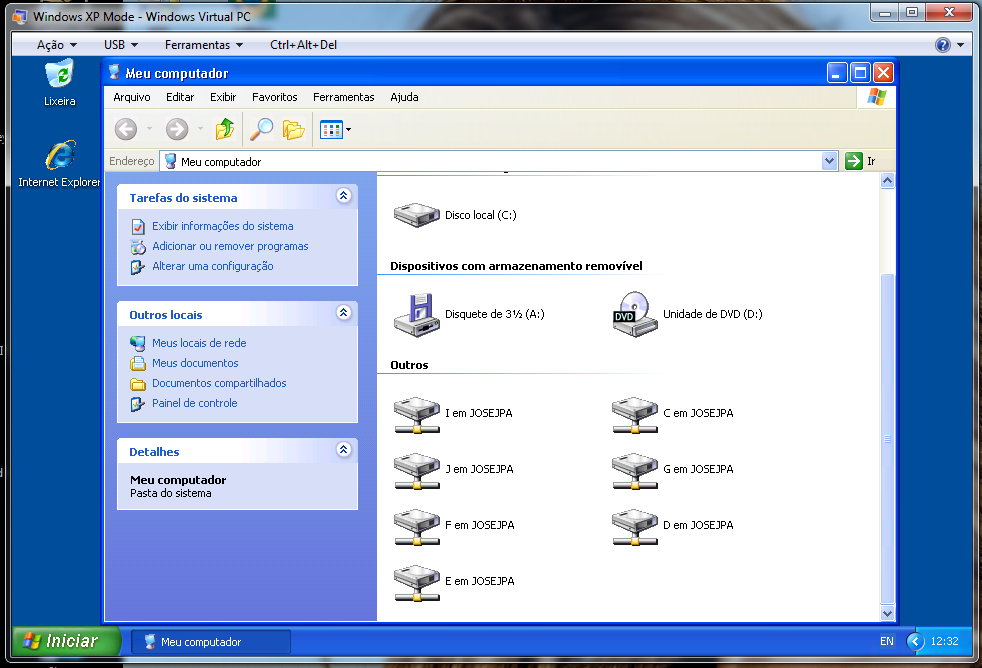The width and height of the screenshot is (982, 668).
Task: Open the Favoritos menu
Action: point(274,97)
